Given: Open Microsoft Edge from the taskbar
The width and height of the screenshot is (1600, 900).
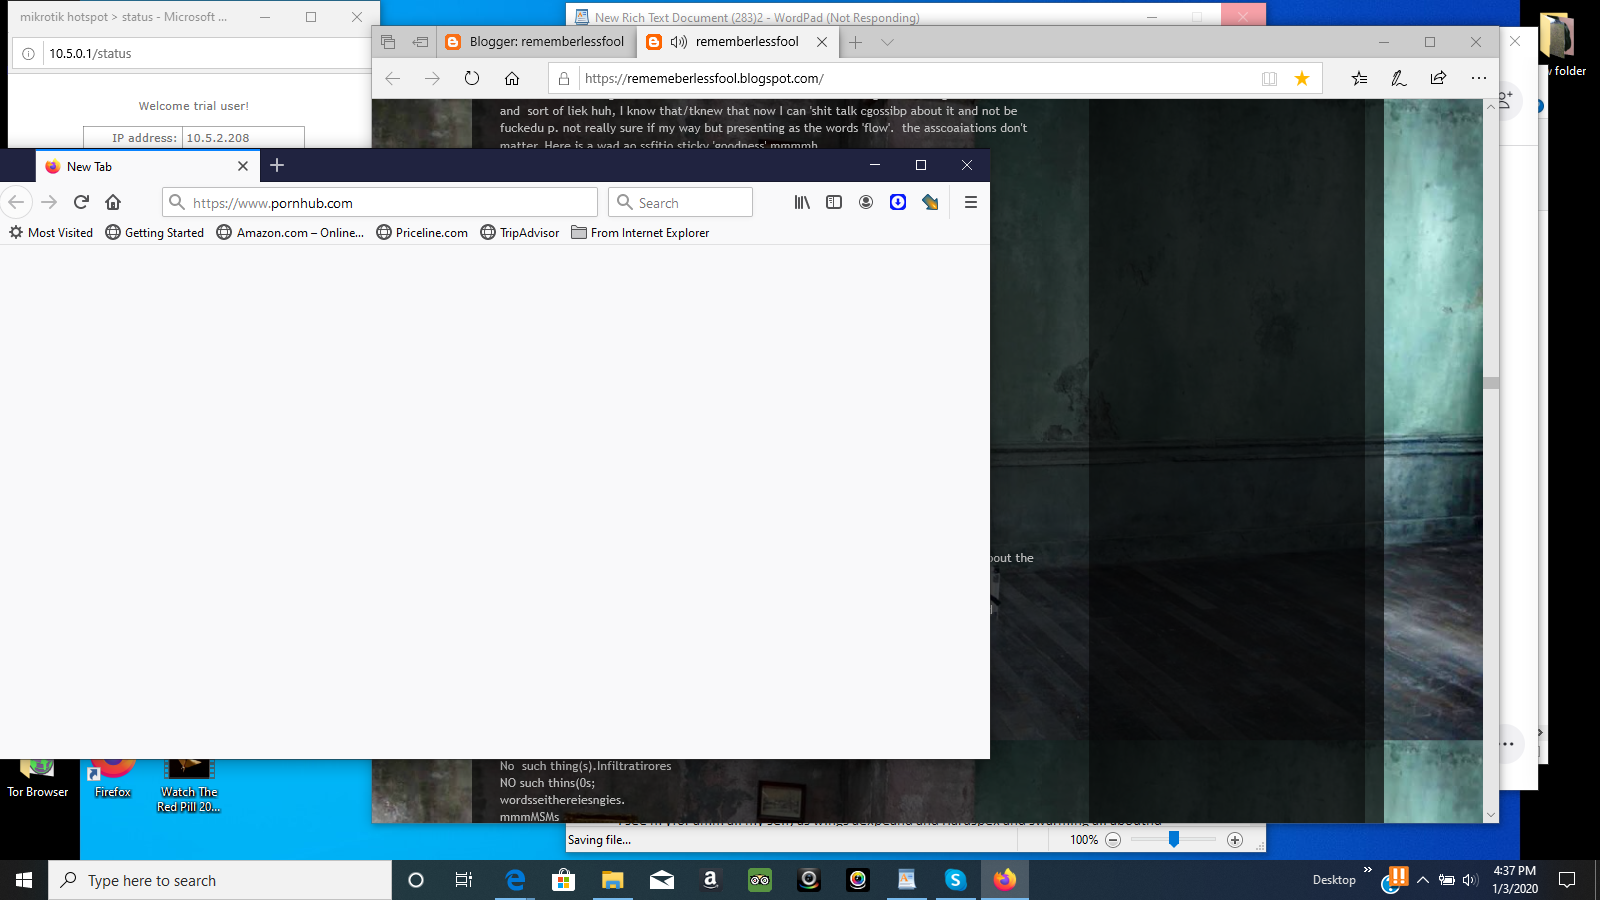Looking at the screenshot, I should coord(515,880).
